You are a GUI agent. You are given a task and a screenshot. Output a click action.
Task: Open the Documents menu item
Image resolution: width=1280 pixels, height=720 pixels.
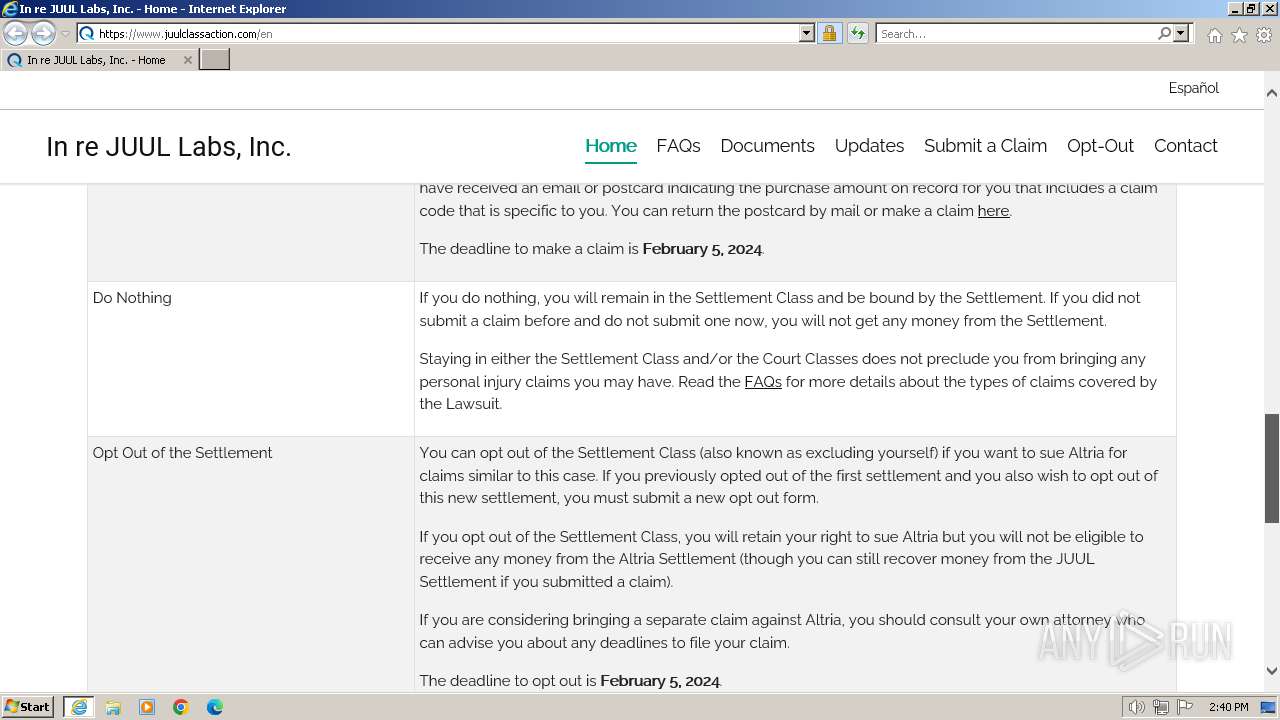767,146
